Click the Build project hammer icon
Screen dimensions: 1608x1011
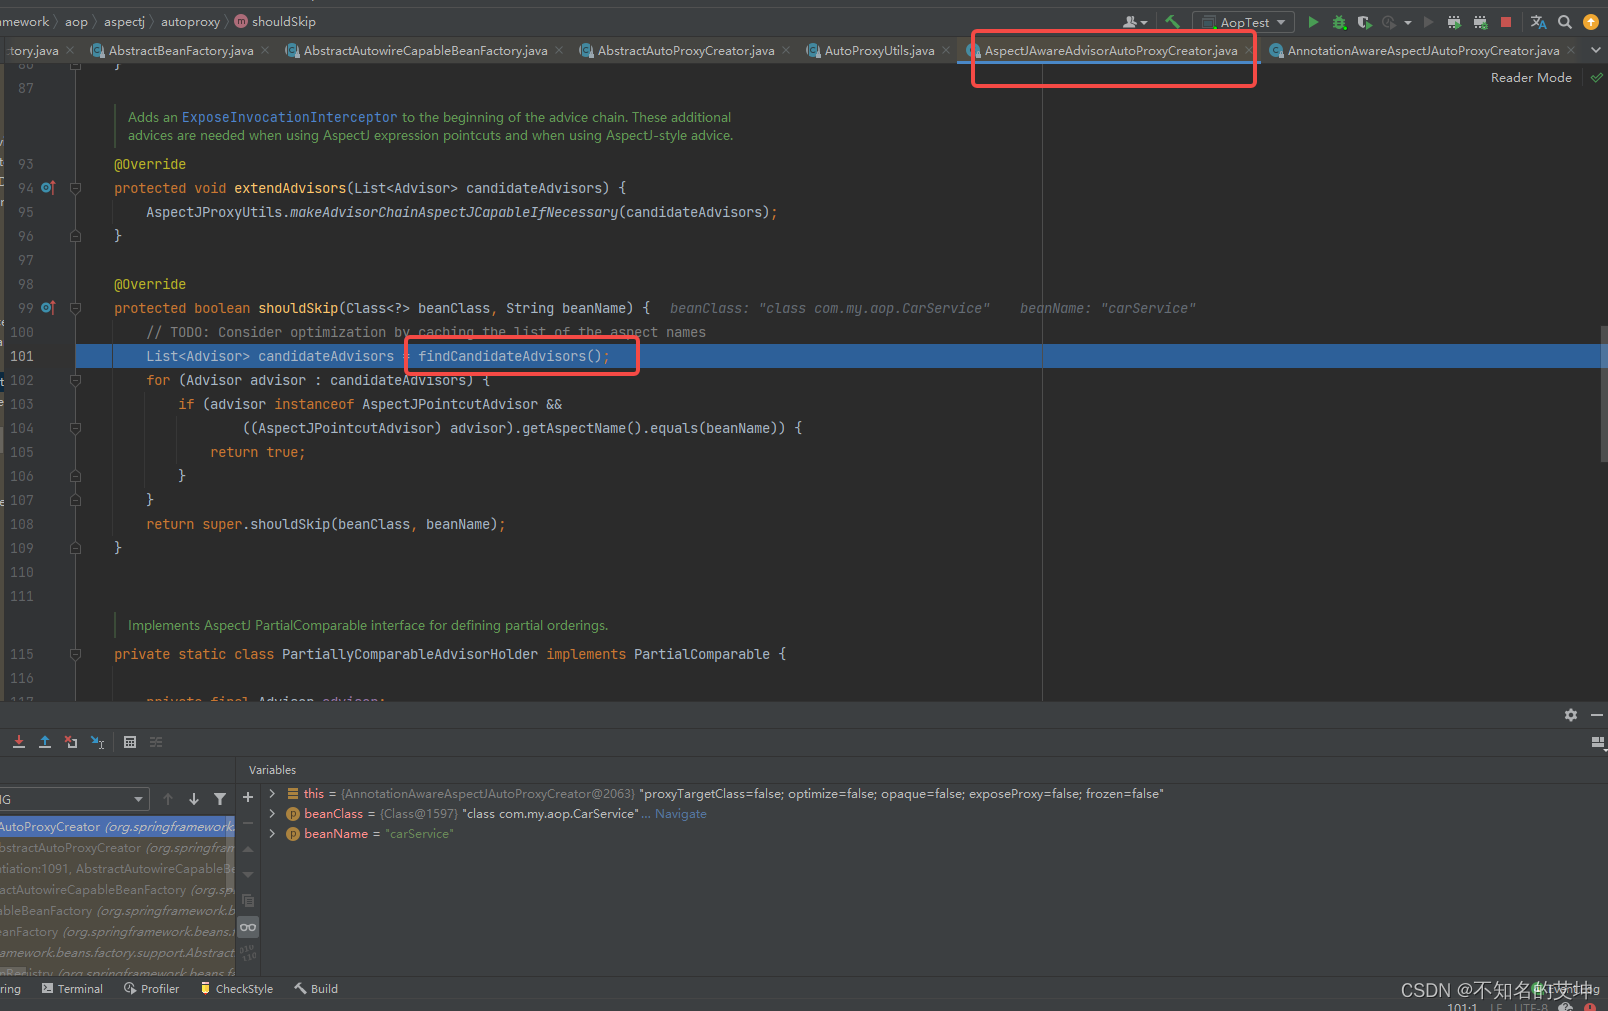point(1172,22)
